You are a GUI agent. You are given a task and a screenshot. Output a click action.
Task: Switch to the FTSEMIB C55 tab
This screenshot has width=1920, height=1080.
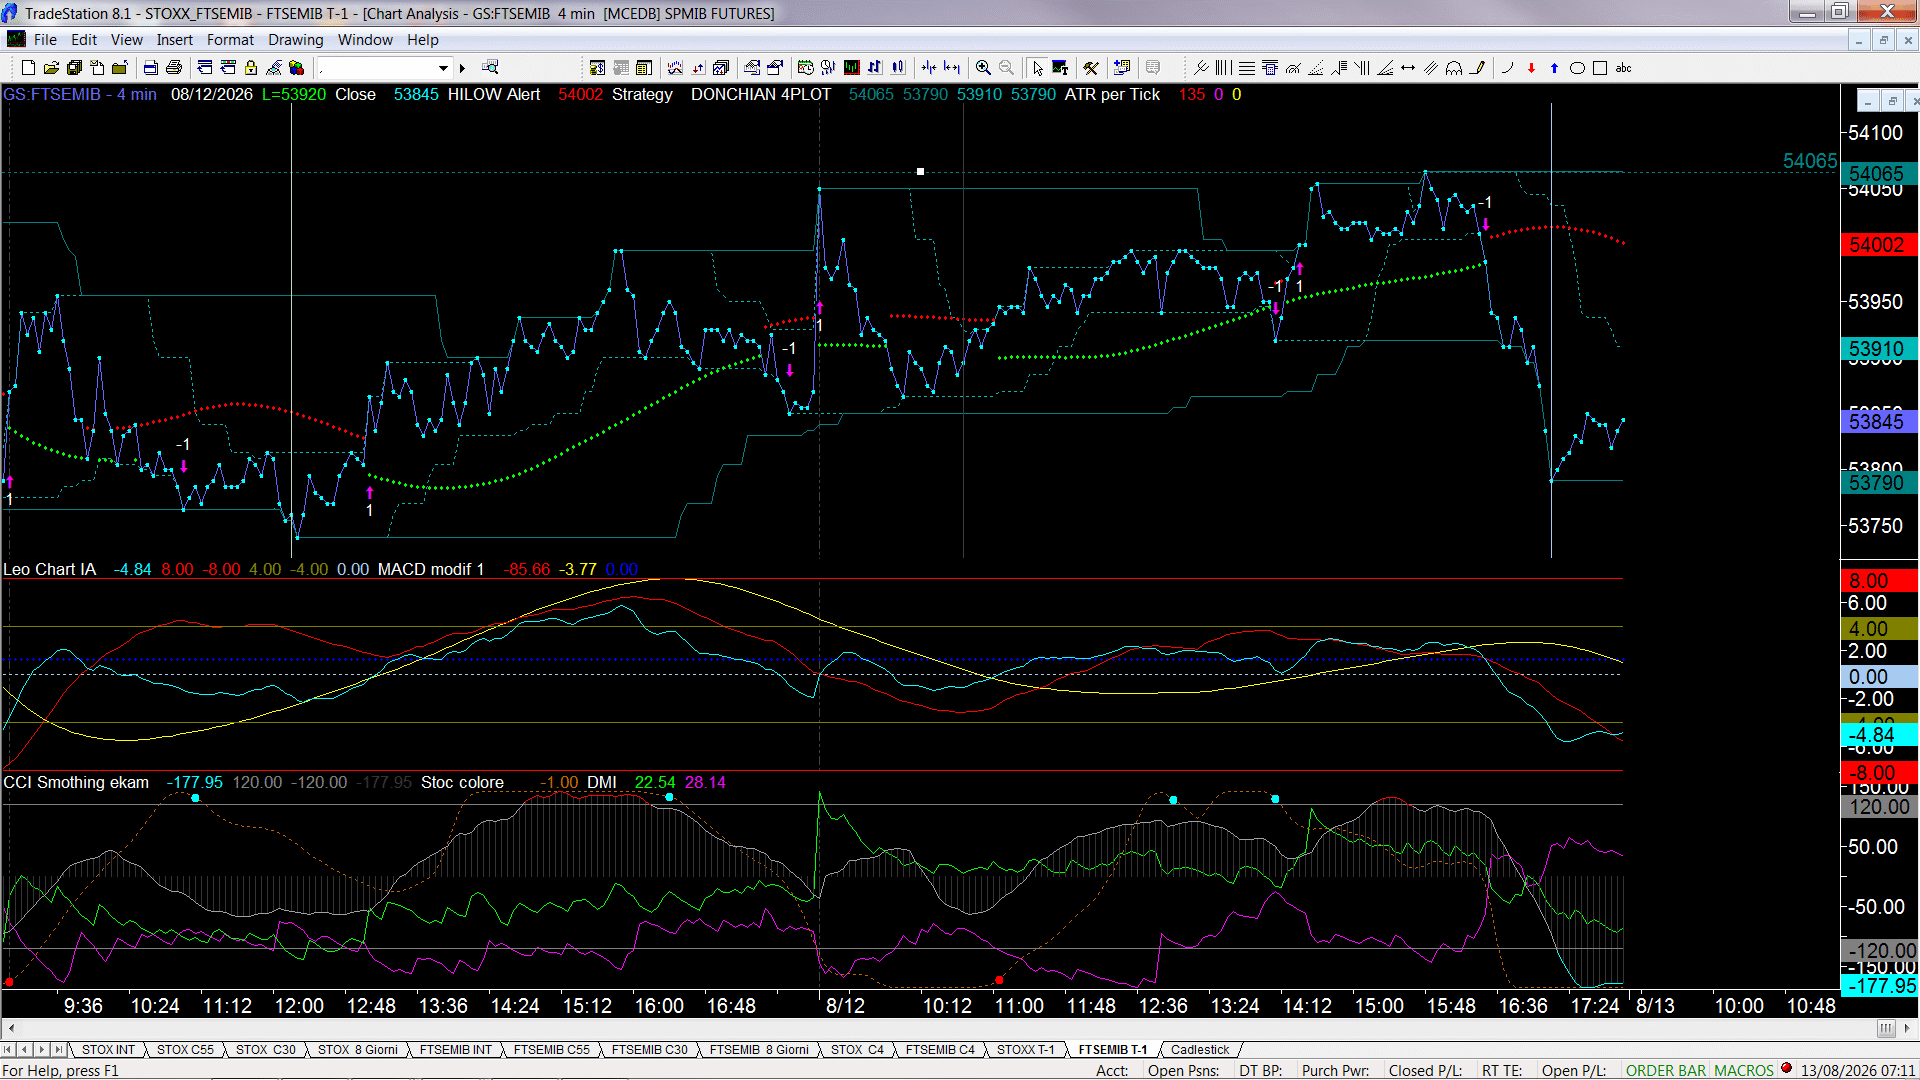click(x=552, y=1050)
